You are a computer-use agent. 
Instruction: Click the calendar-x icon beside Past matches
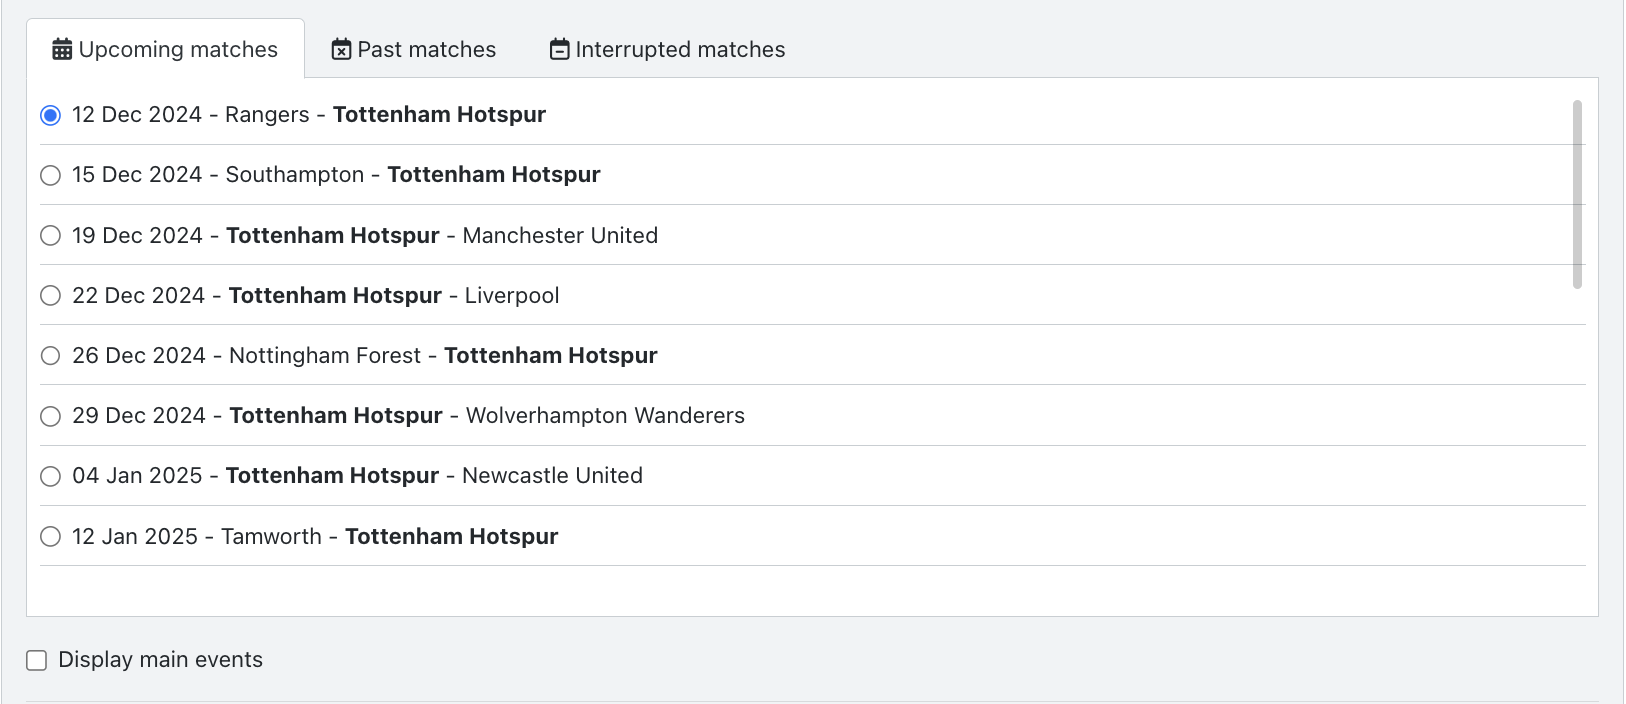point(341,49)
